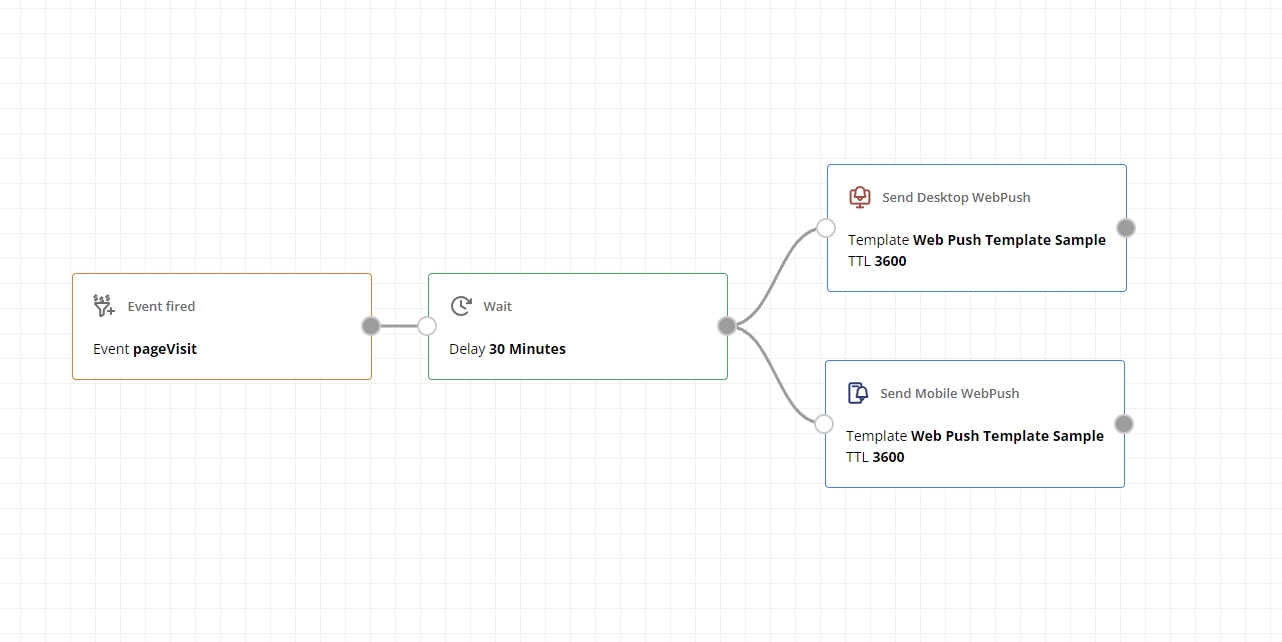Viewport: 1282px width, 642px height.
Task: Select the "Event fired" node title
Action: click(x=161, y=306)
